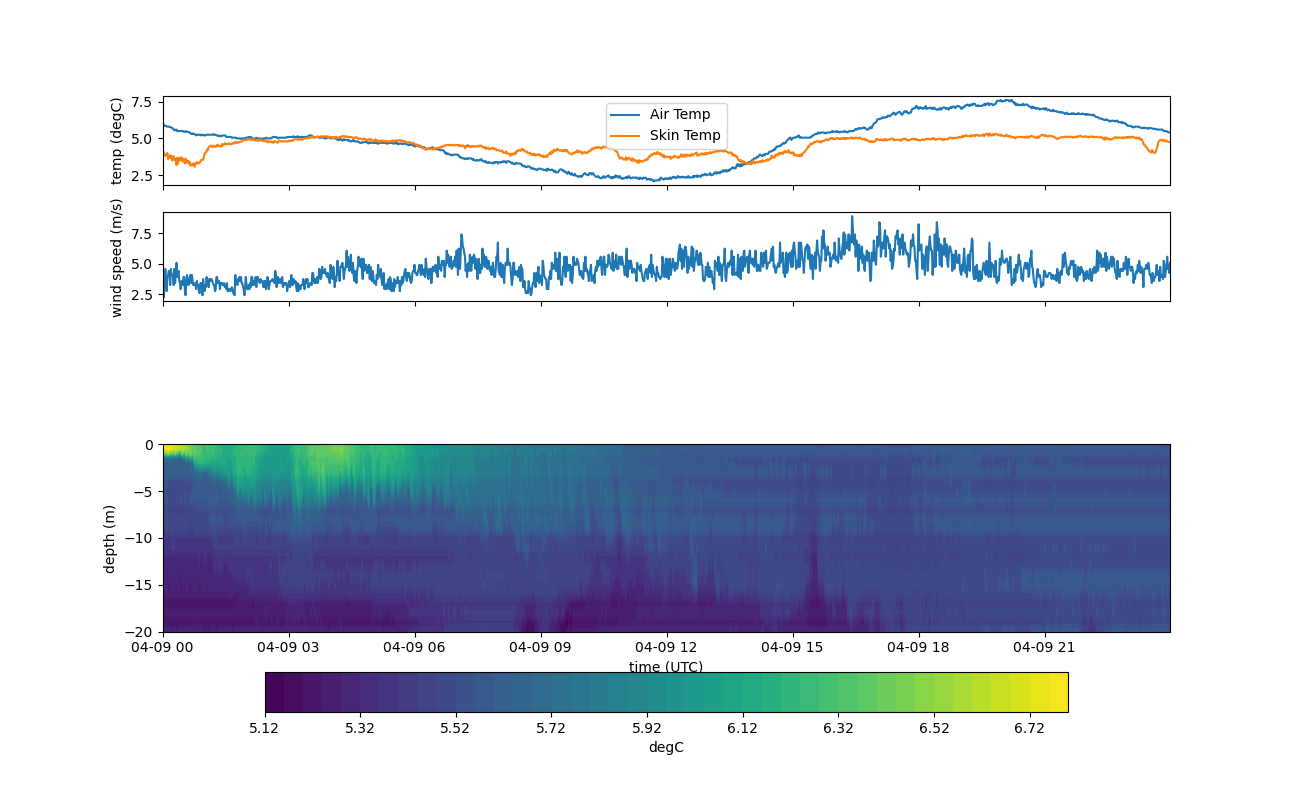
Task: Click the "temp (degC)" y-axis label
Action: click(x=117, y=141)
